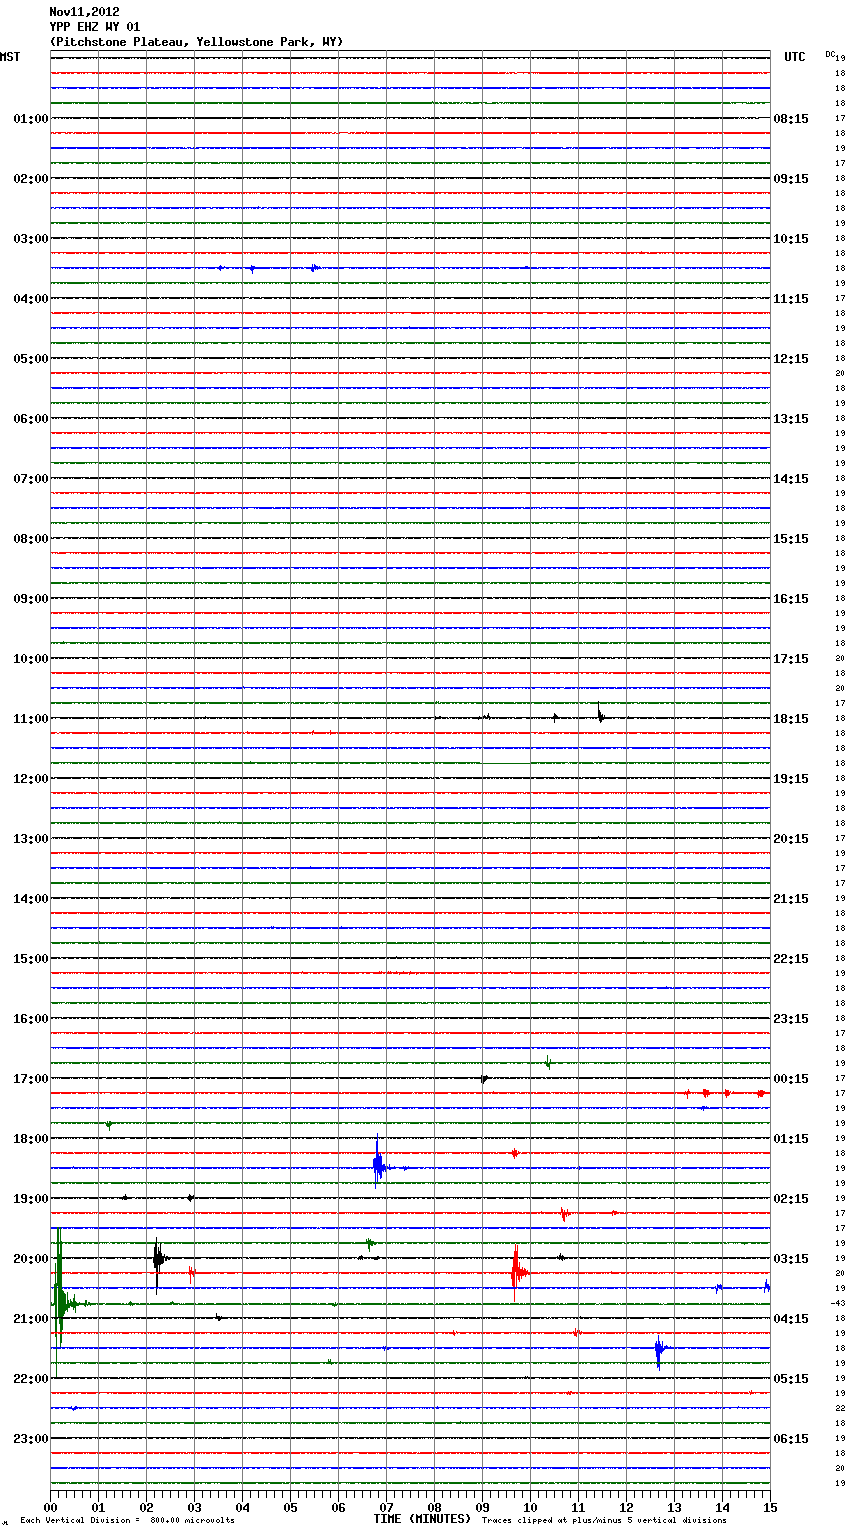Image resolution: width=850 pixels, height=1534 pixels.
Task: Click minute 05 on the bottom axis
Action: click(x=290, y=1506)
